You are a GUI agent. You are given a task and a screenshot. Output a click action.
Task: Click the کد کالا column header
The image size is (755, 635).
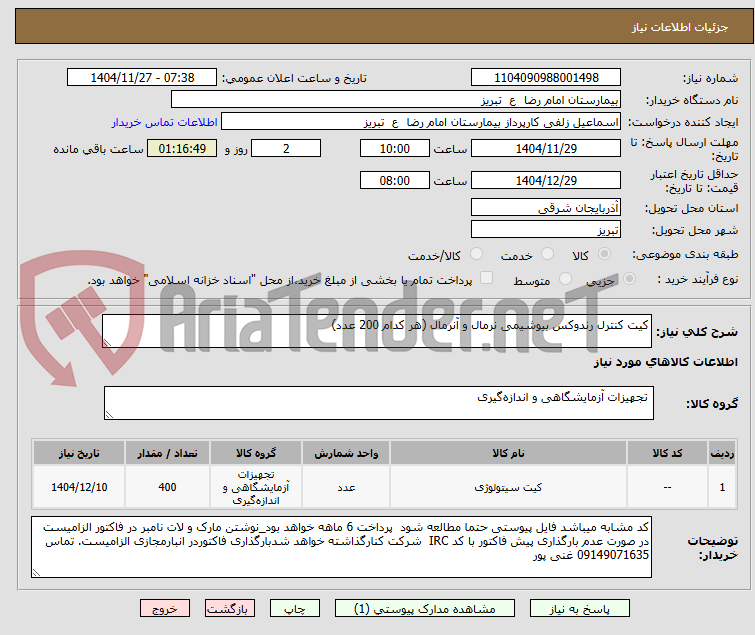tap(667, 453)
